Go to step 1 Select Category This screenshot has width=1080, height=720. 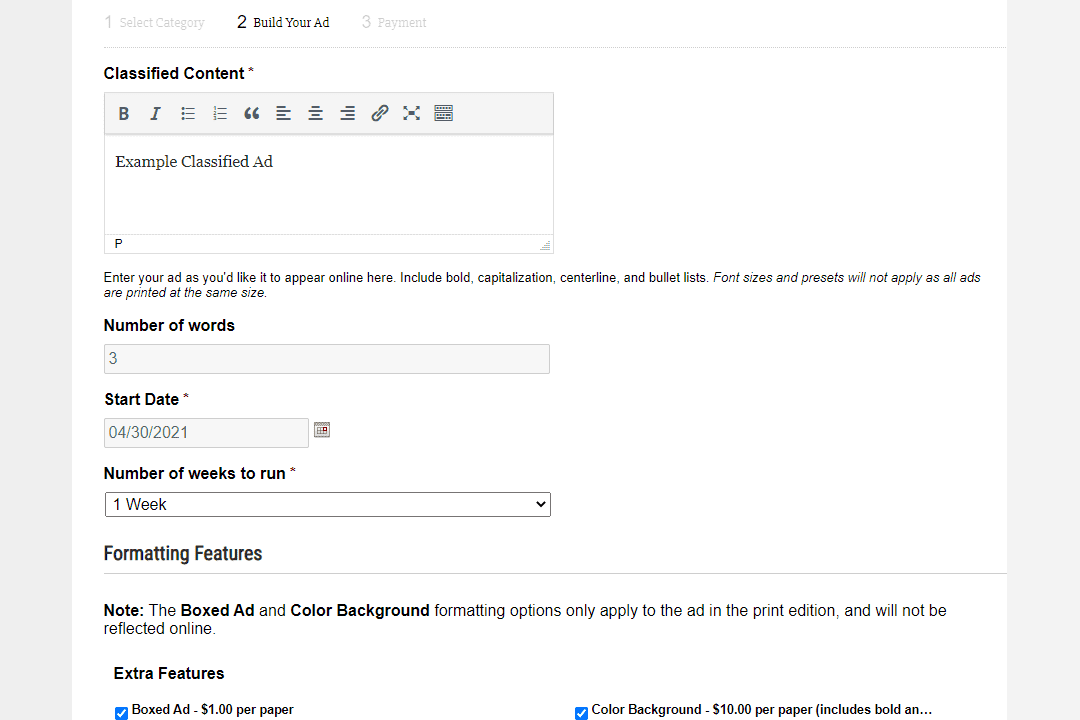click(x=154, y=23)
